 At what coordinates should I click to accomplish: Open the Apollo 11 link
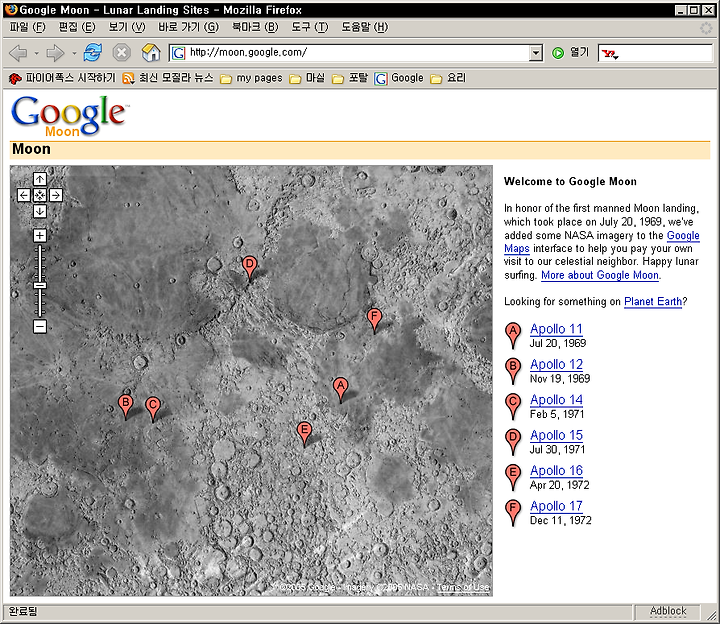(x=557, y=329)
